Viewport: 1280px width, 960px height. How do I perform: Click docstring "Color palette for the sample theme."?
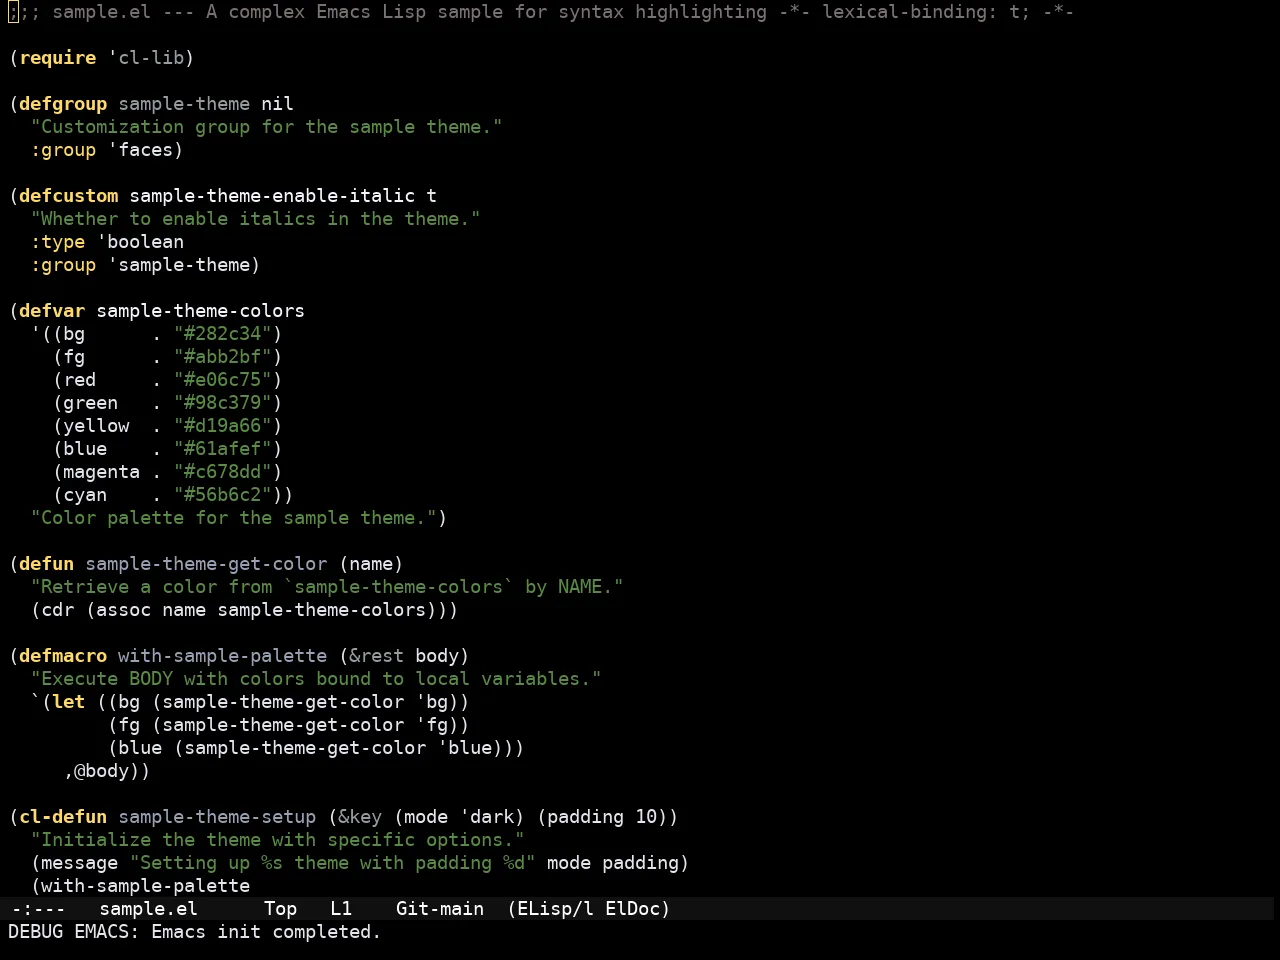[234, 518]
